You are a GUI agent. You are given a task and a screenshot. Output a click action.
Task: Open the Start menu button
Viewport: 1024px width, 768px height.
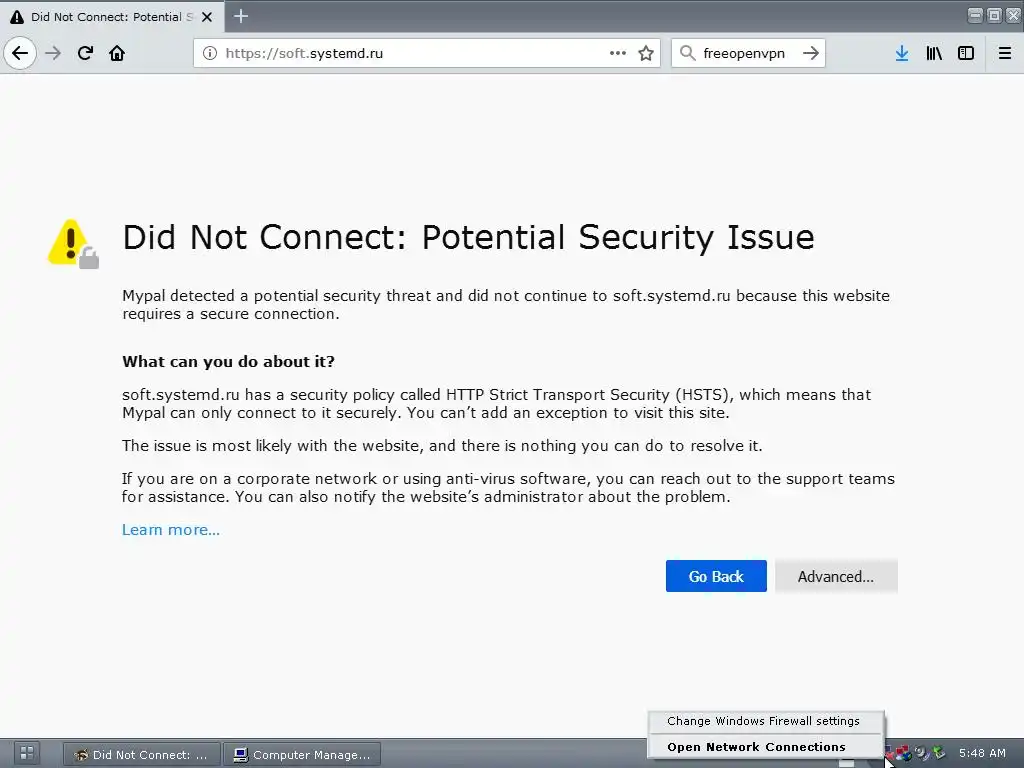27,754
